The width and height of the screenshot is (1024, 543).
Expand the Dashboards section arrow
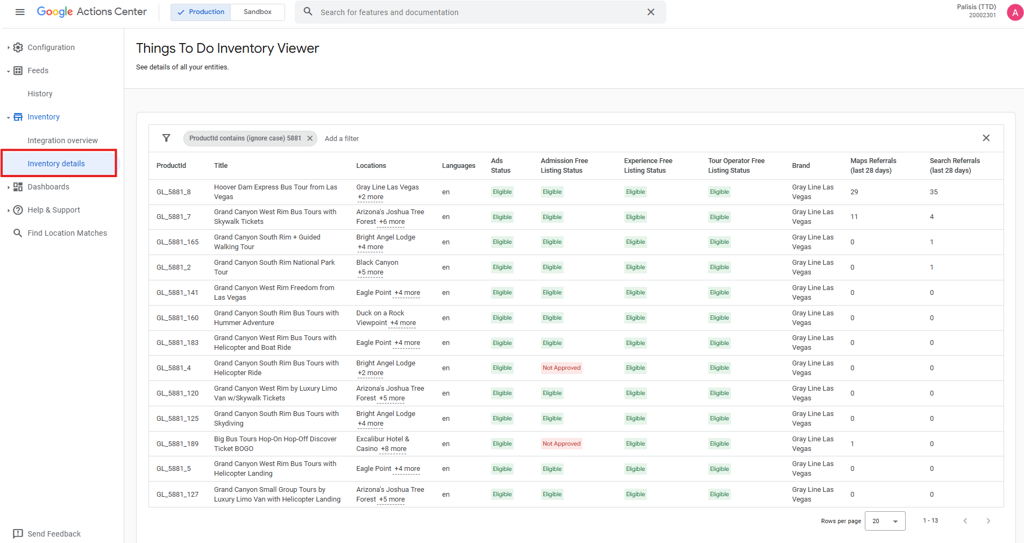click(8, 187)
